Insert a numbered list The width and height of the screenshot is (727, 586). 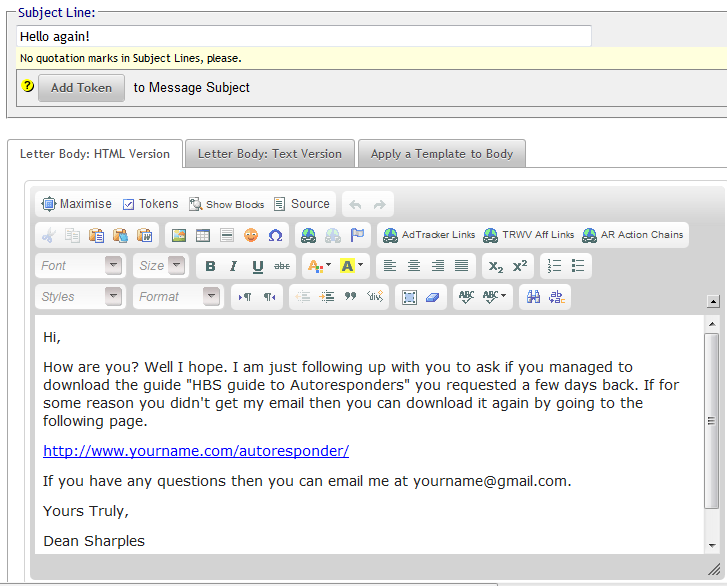pyautogui.click(x=555, y=266)
